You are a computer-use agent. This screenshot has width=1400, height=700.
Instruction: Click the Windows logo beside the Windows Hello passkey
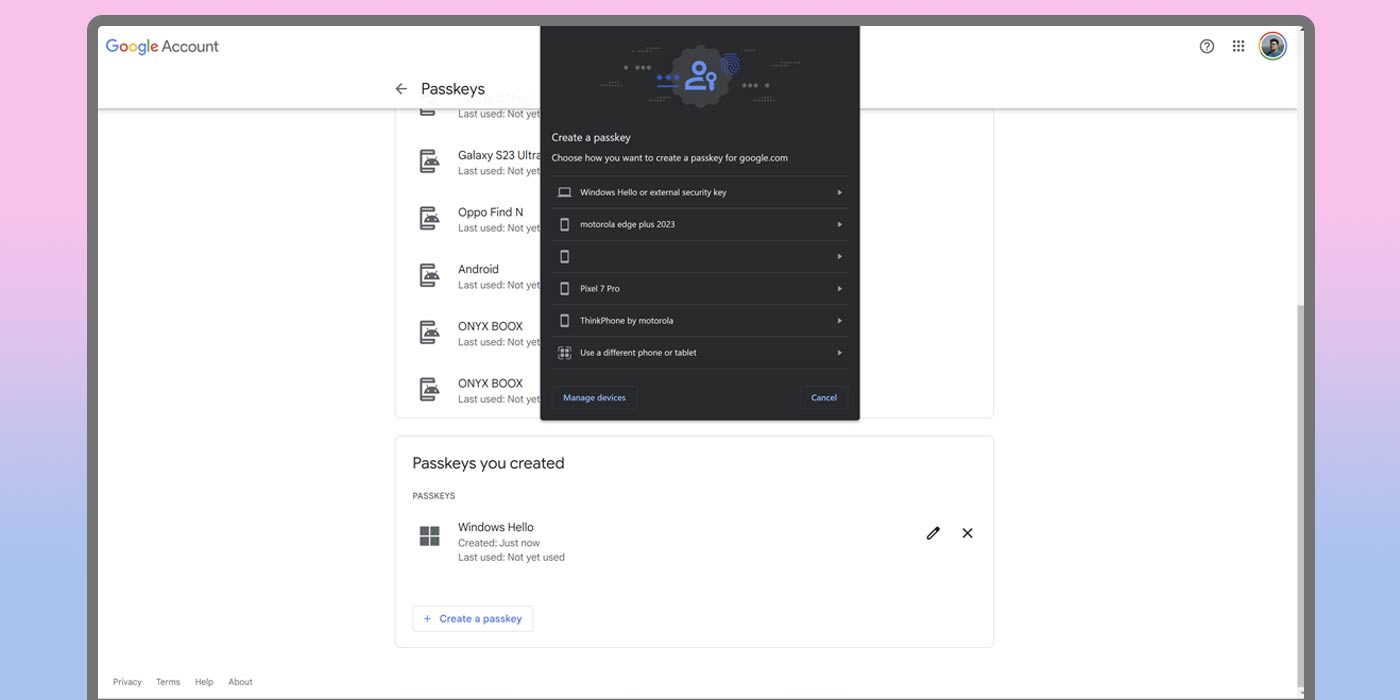pyautogui.click(x=429, y=537)
